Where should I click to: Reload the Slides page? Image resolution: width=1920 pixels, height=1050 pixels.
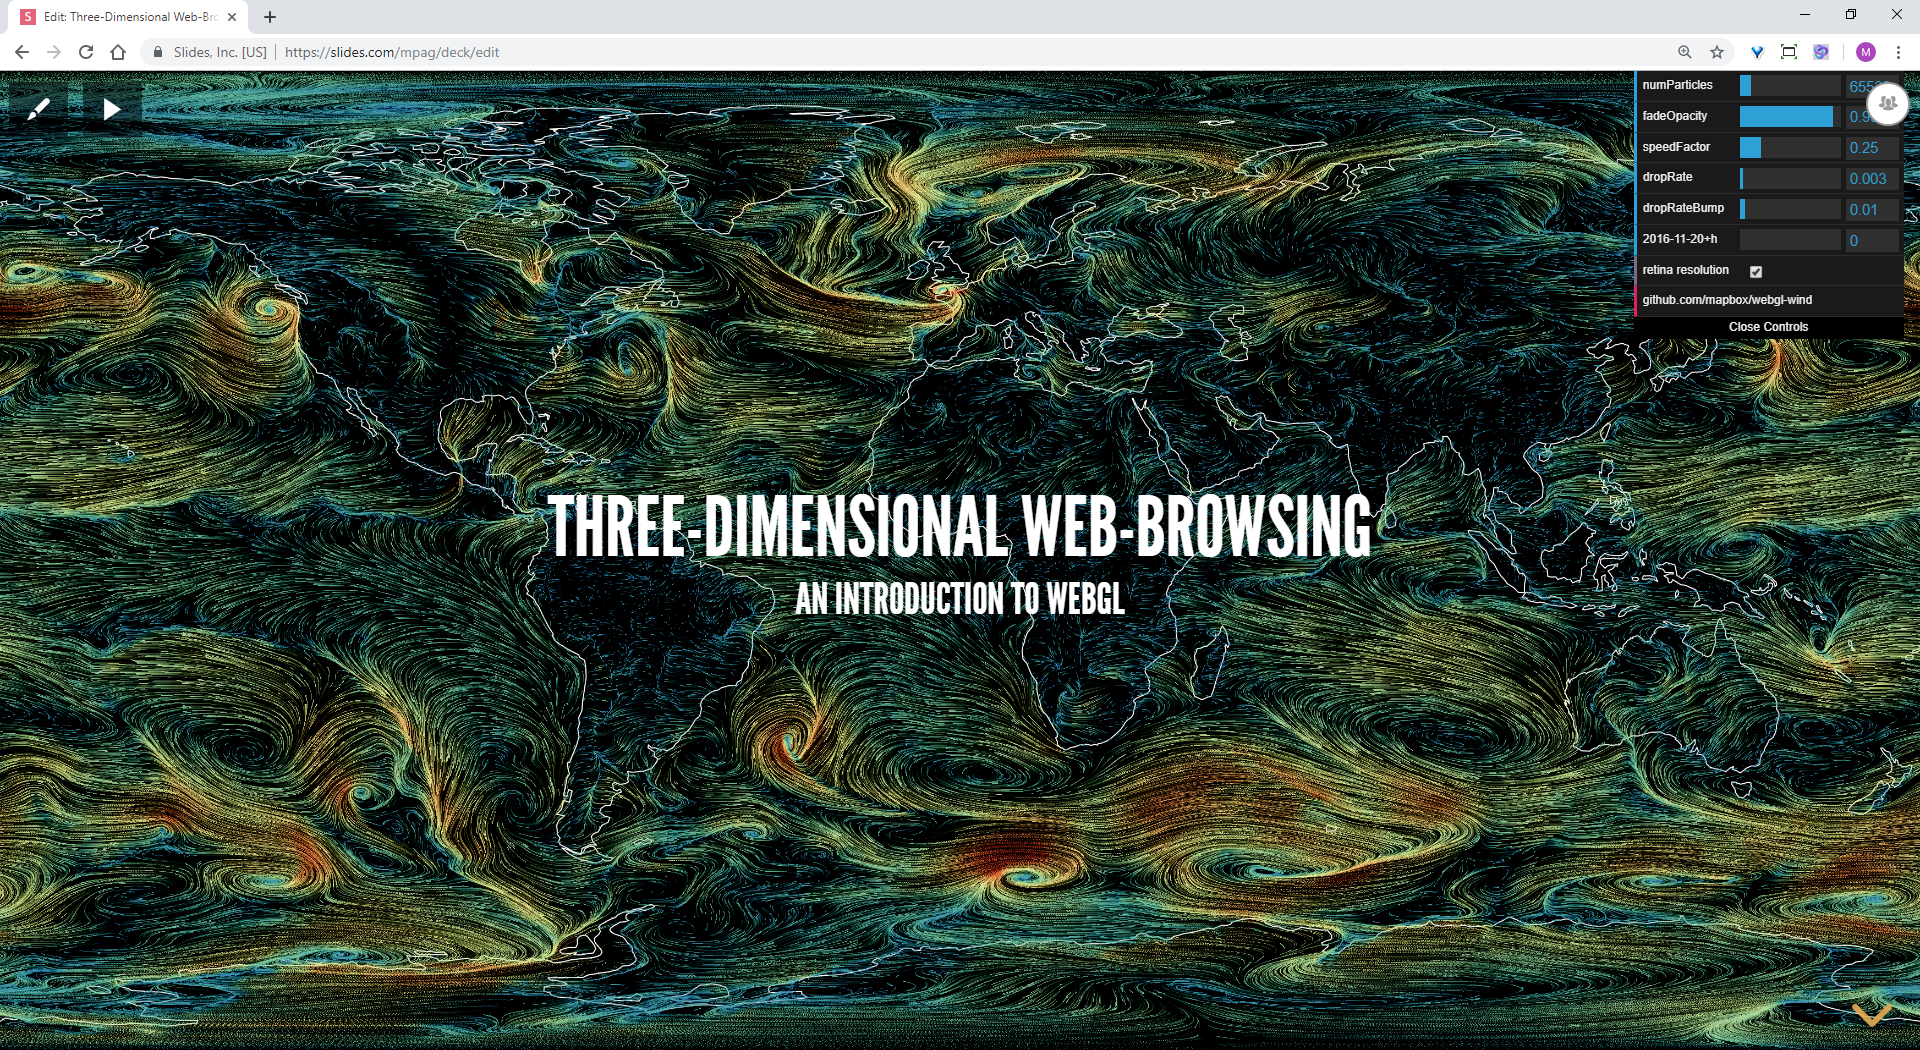(x=86, y=52)
